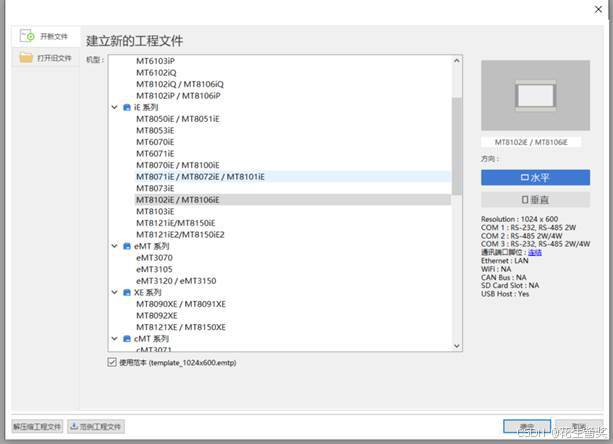Click the eMT 系列 group label

click(151, 246)
